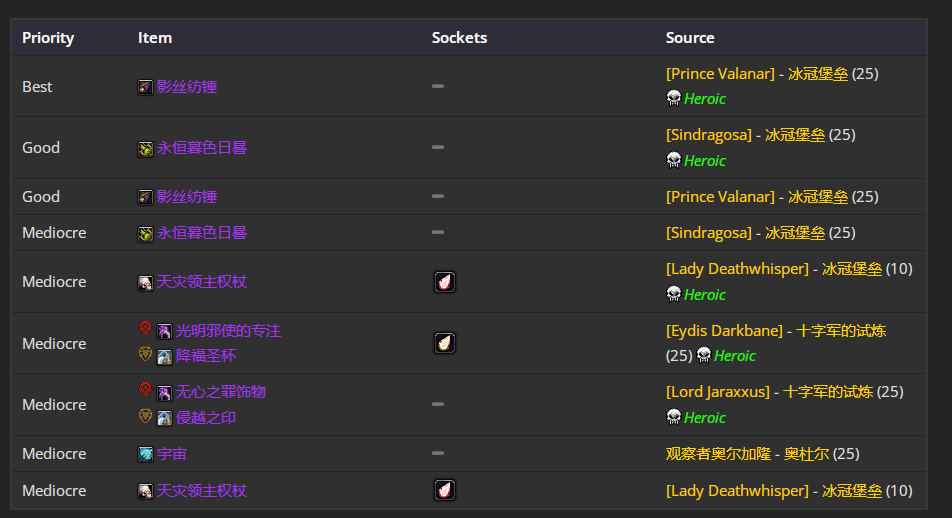952x518 pixels.
Task: Open the [Sindragosa] link in the Mediocre row
Action: click(x=708, y=233)
